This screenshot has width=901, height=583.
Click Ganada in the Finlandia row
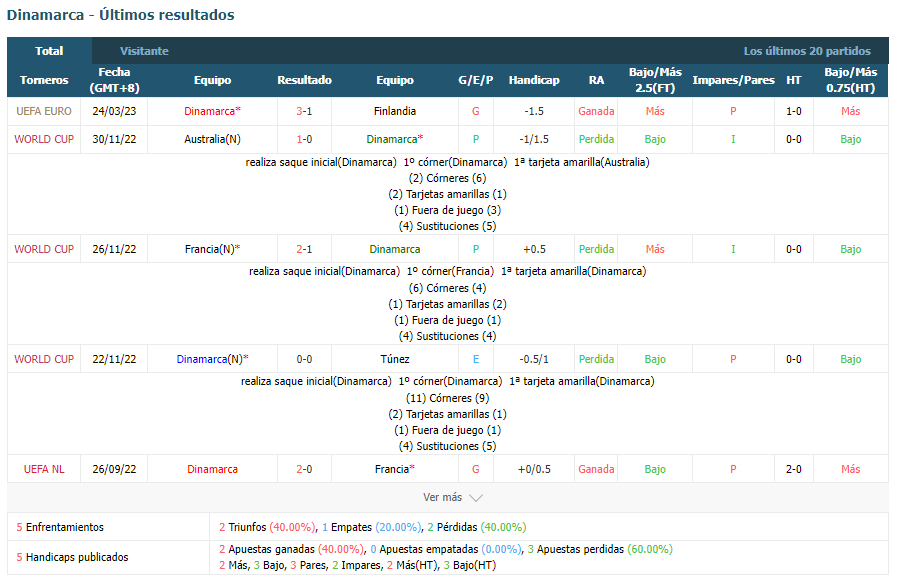pyautogui.click(x=596, y=111)
